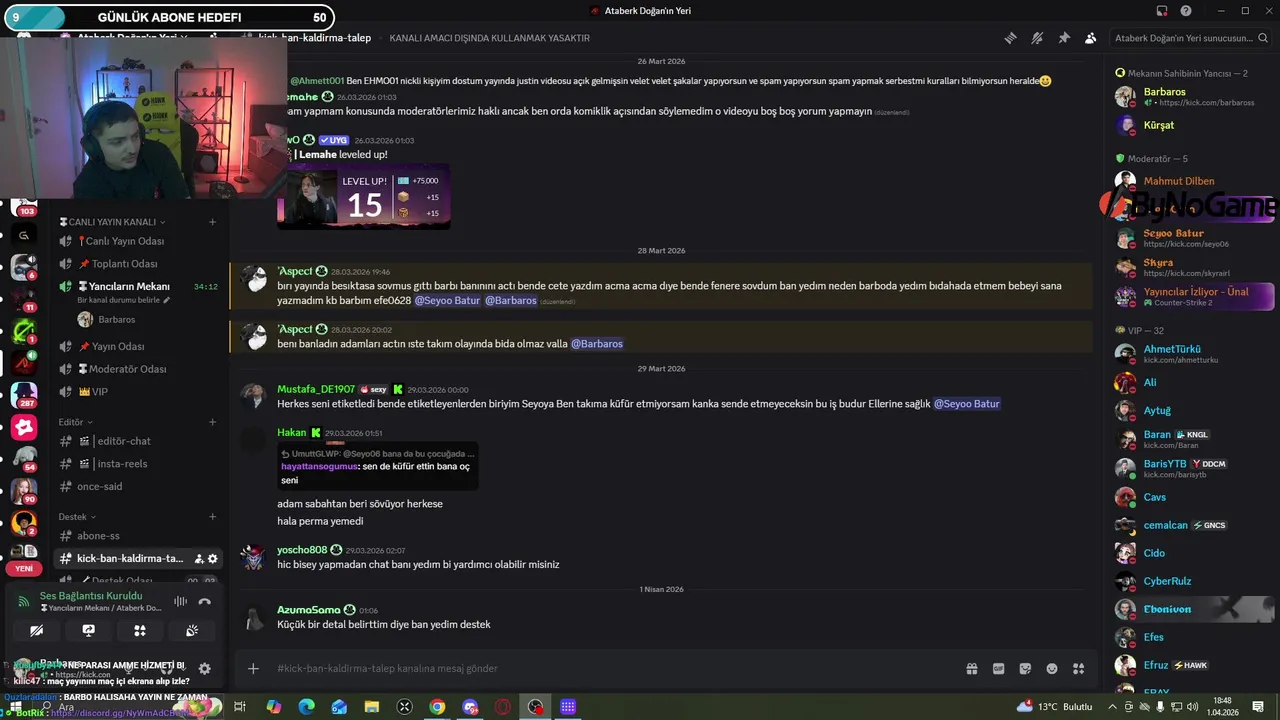This screenshot has height=720, width=1280.
Task: Toggle camera on in voice panel
Action: click(37, 631)
